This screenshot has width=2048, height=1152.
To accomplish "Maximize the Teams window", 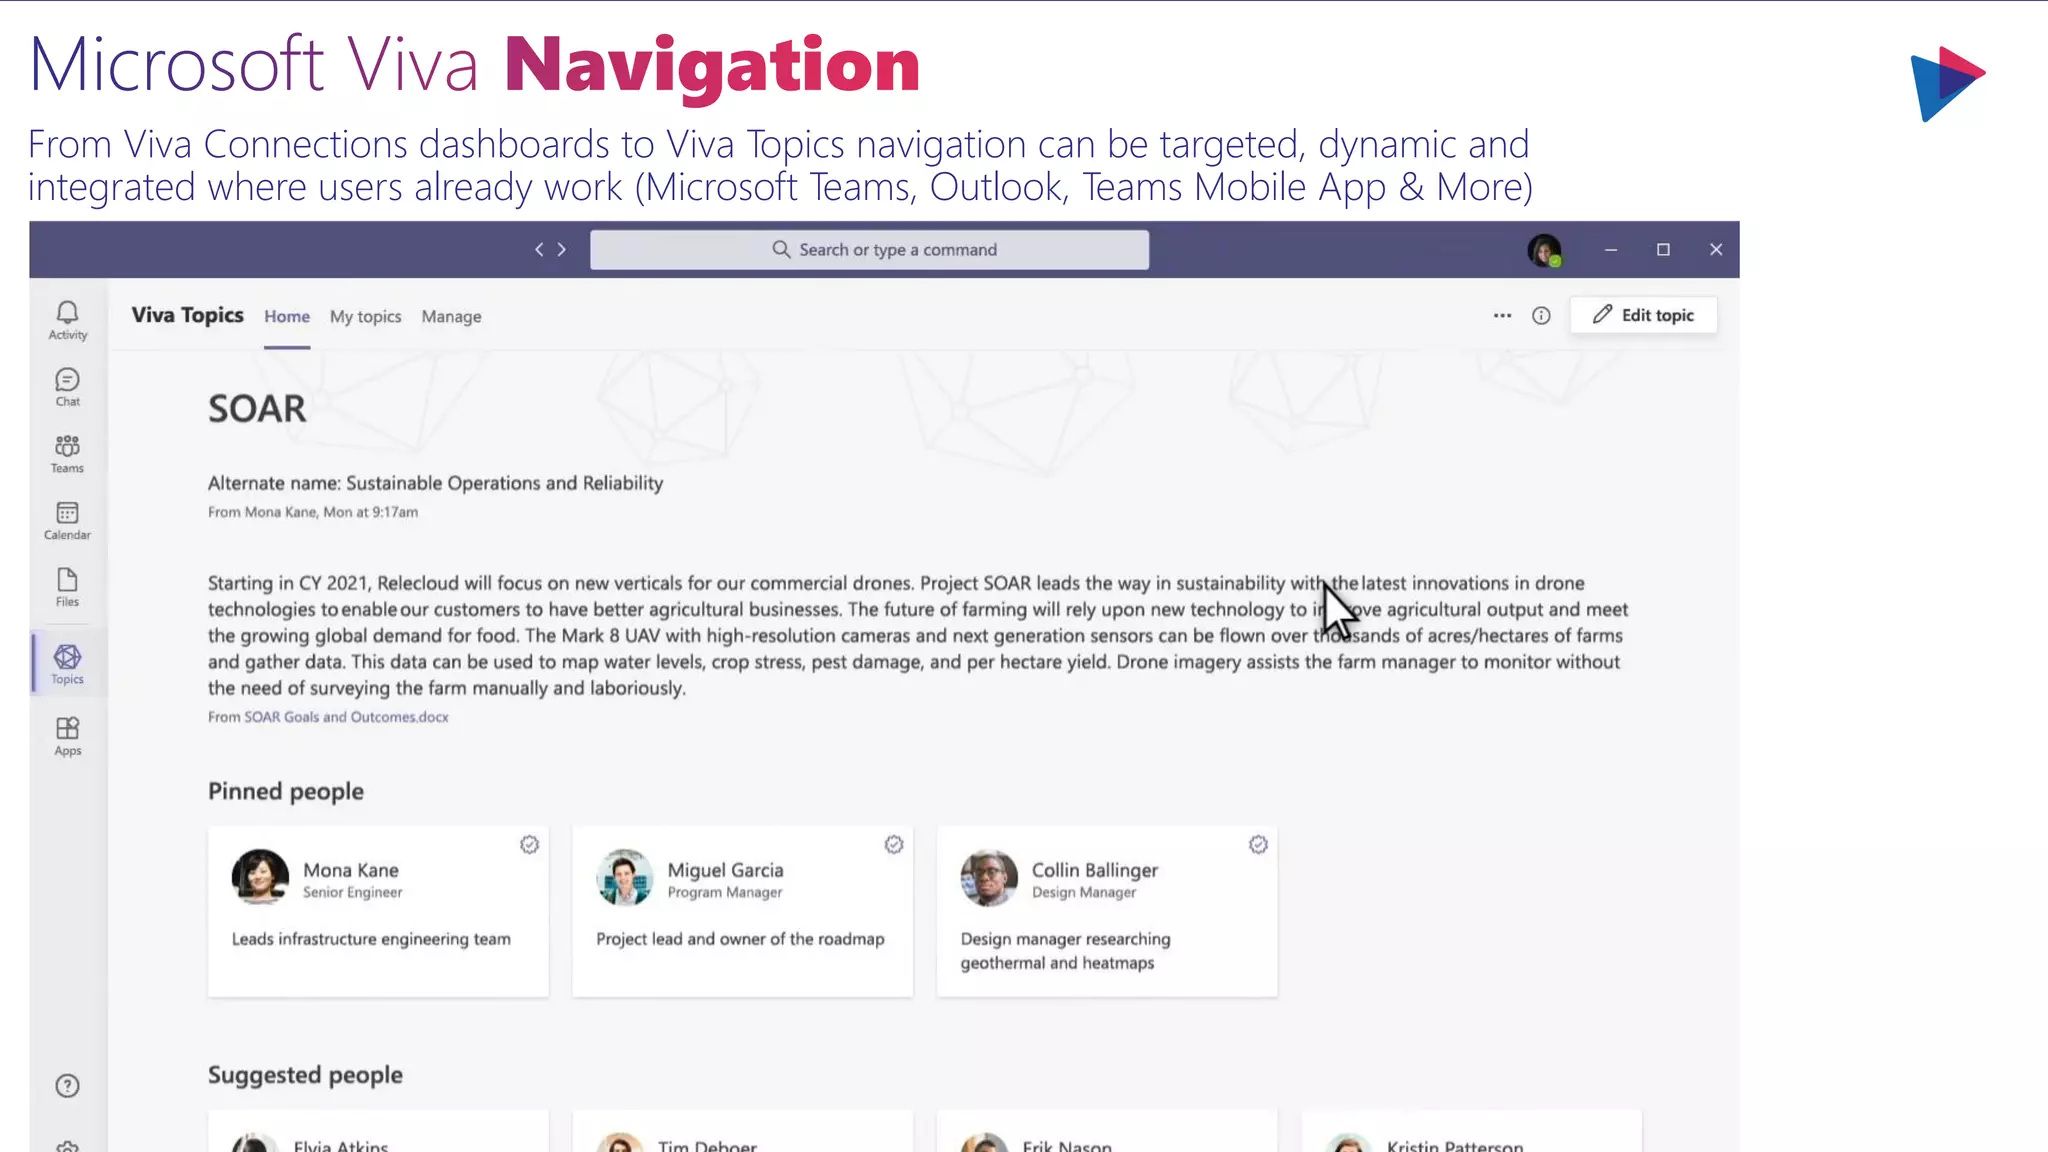I will (x=1663, y=250).
